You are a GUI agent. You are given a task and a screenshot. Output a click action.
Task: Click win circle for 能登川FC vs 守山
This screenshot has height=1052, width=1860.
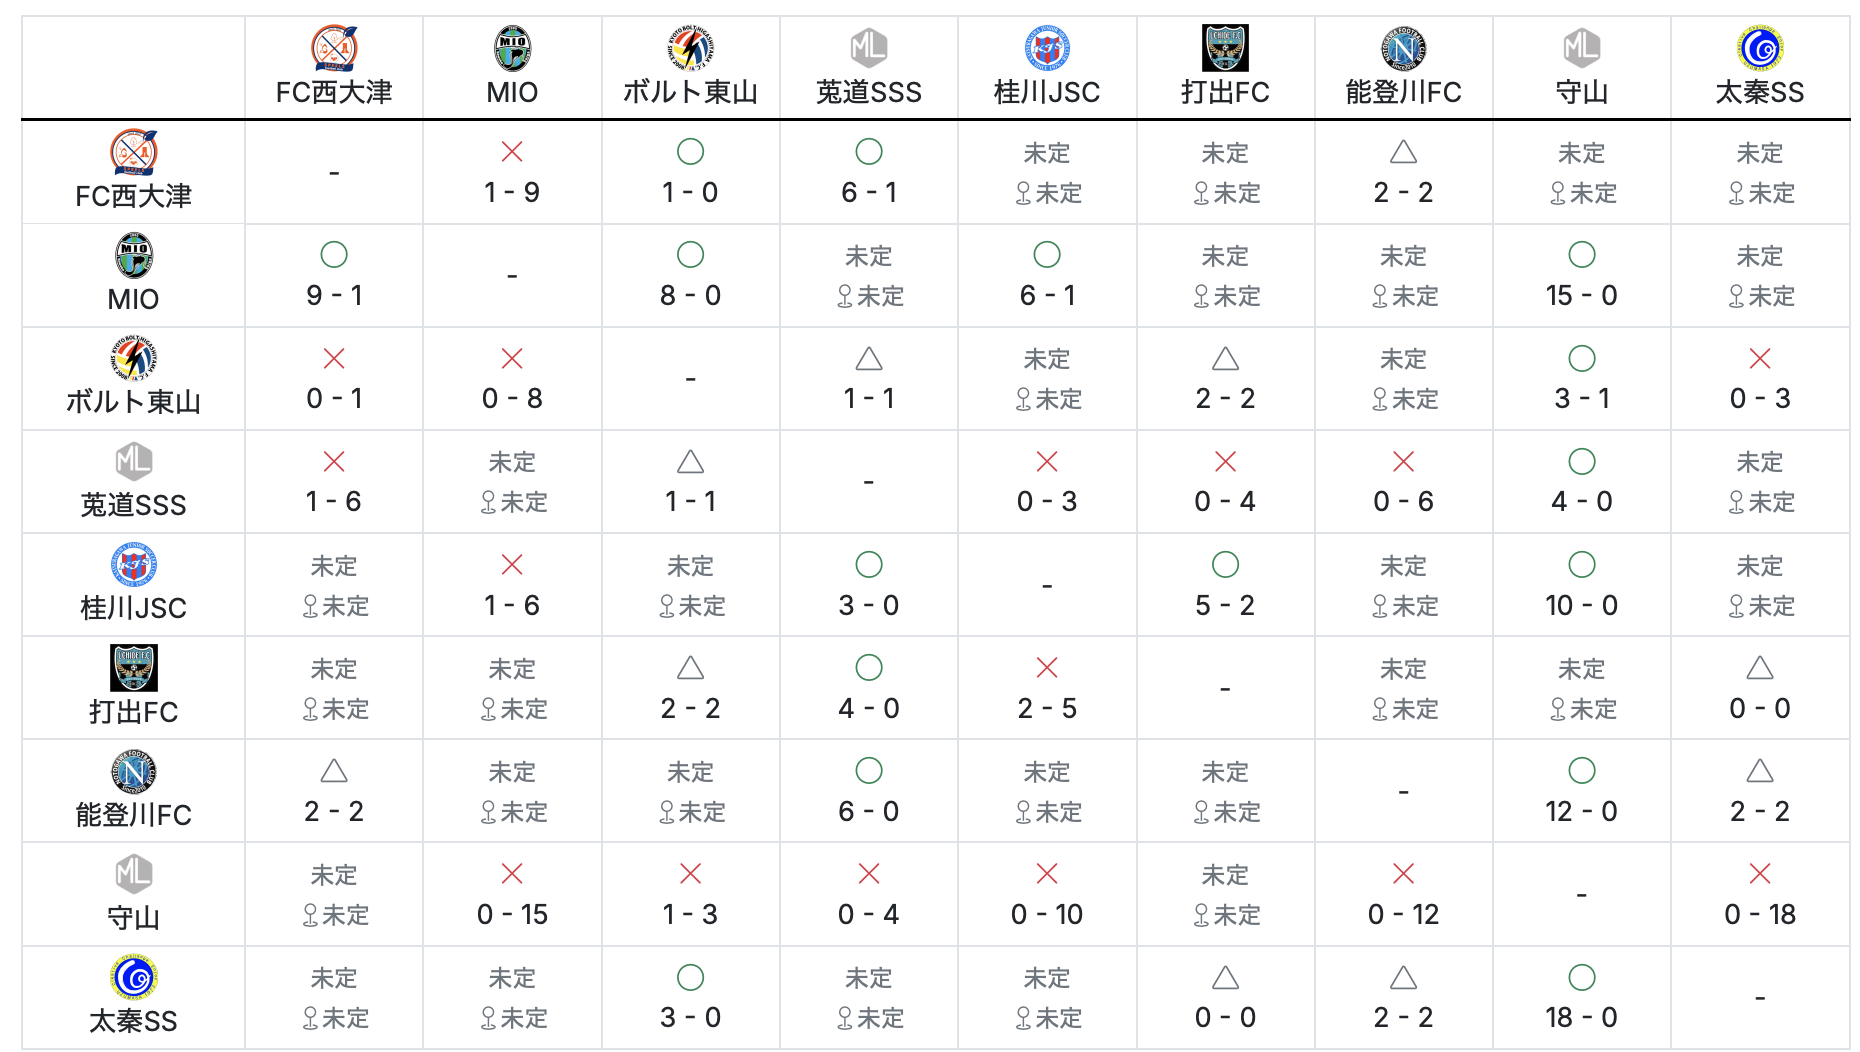click(1581, 771)
